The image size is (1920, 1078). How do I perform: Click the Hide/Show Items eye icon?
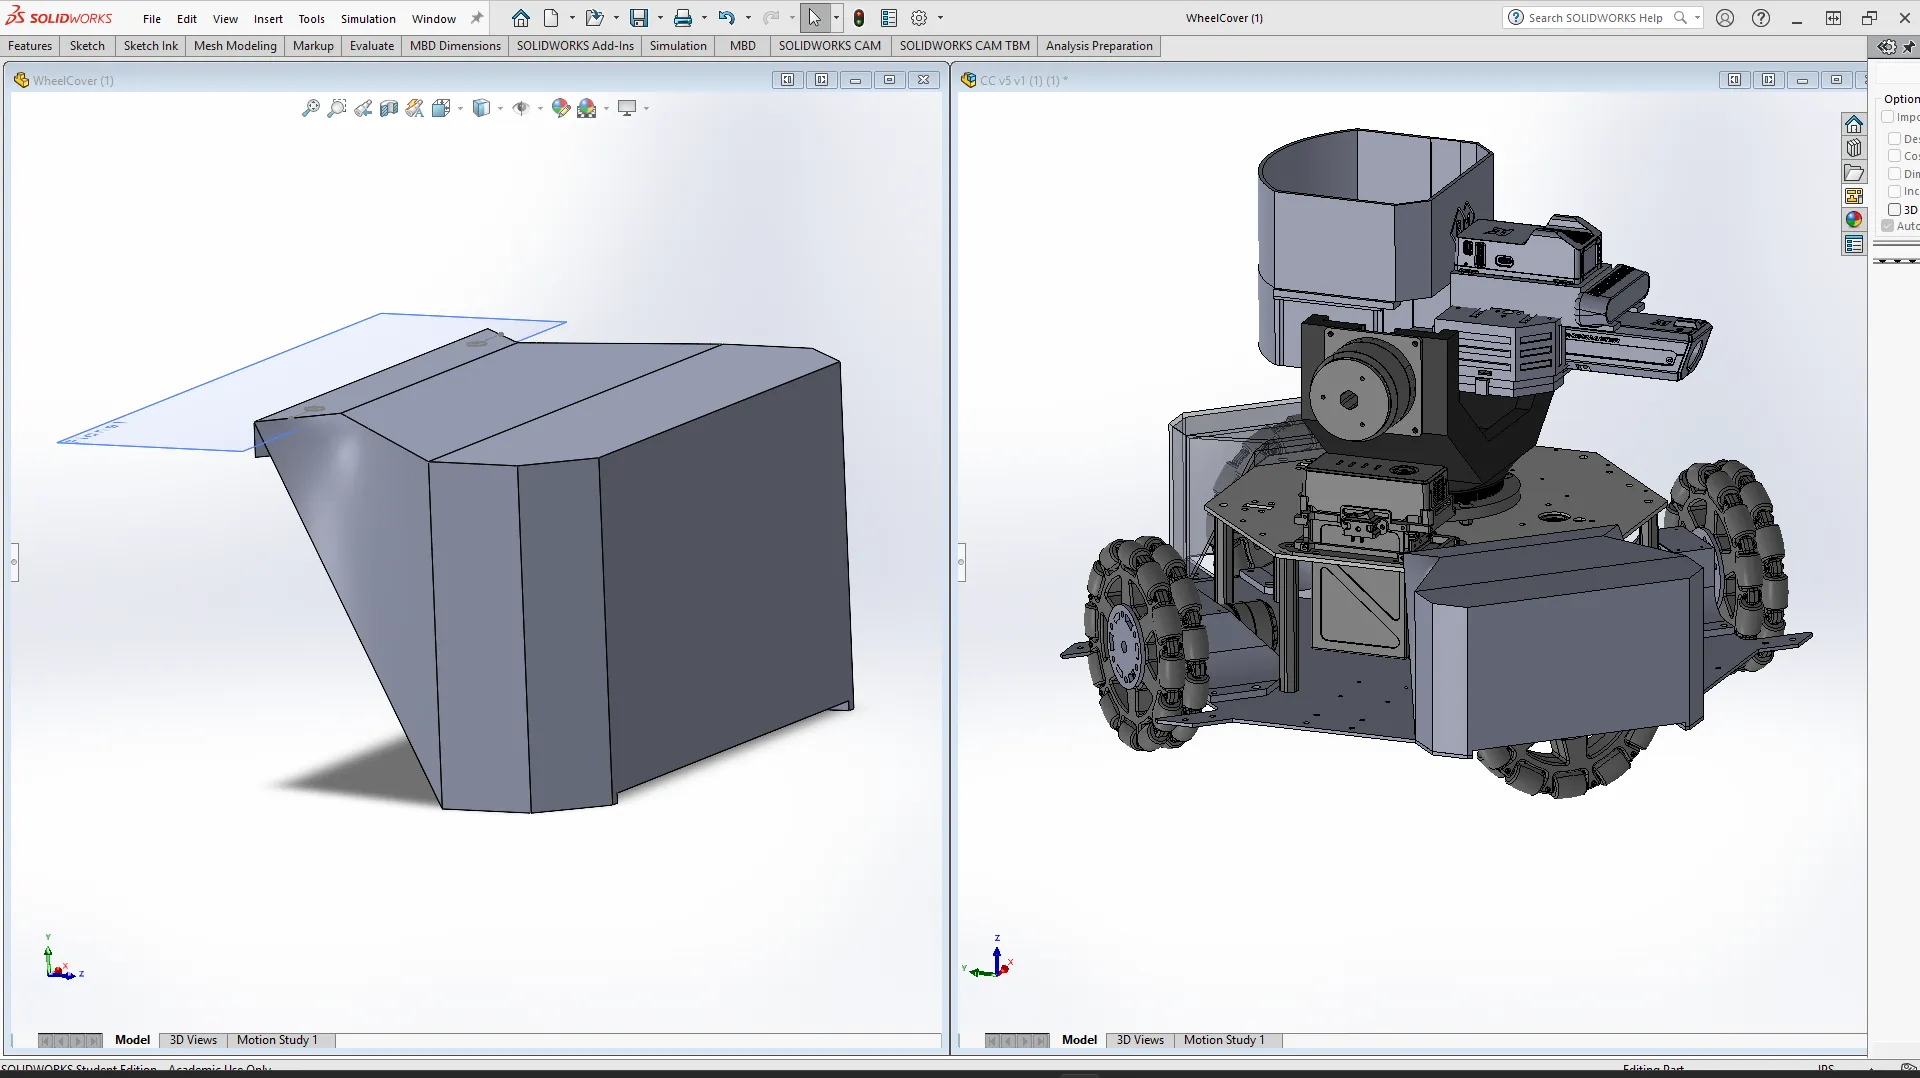(x=521, y=108)
